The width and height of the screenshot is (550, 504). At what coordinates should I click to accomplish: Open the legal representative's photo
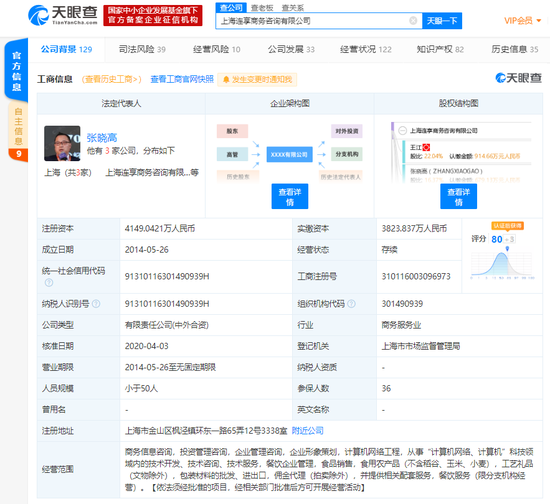coord(62,143)
